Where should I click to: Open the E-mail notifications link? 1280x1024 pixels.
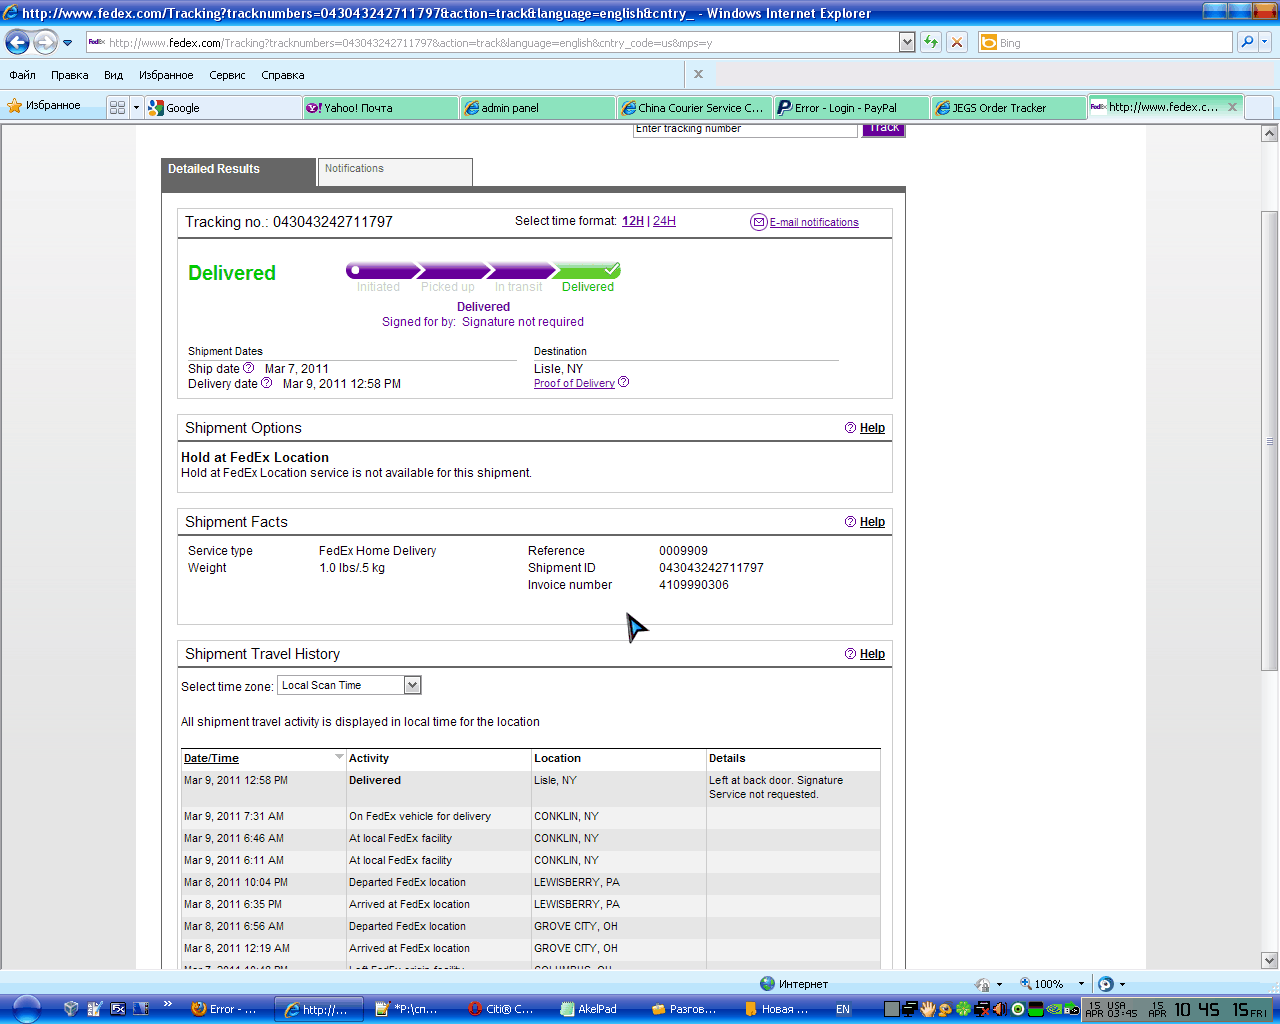(814, 222)
